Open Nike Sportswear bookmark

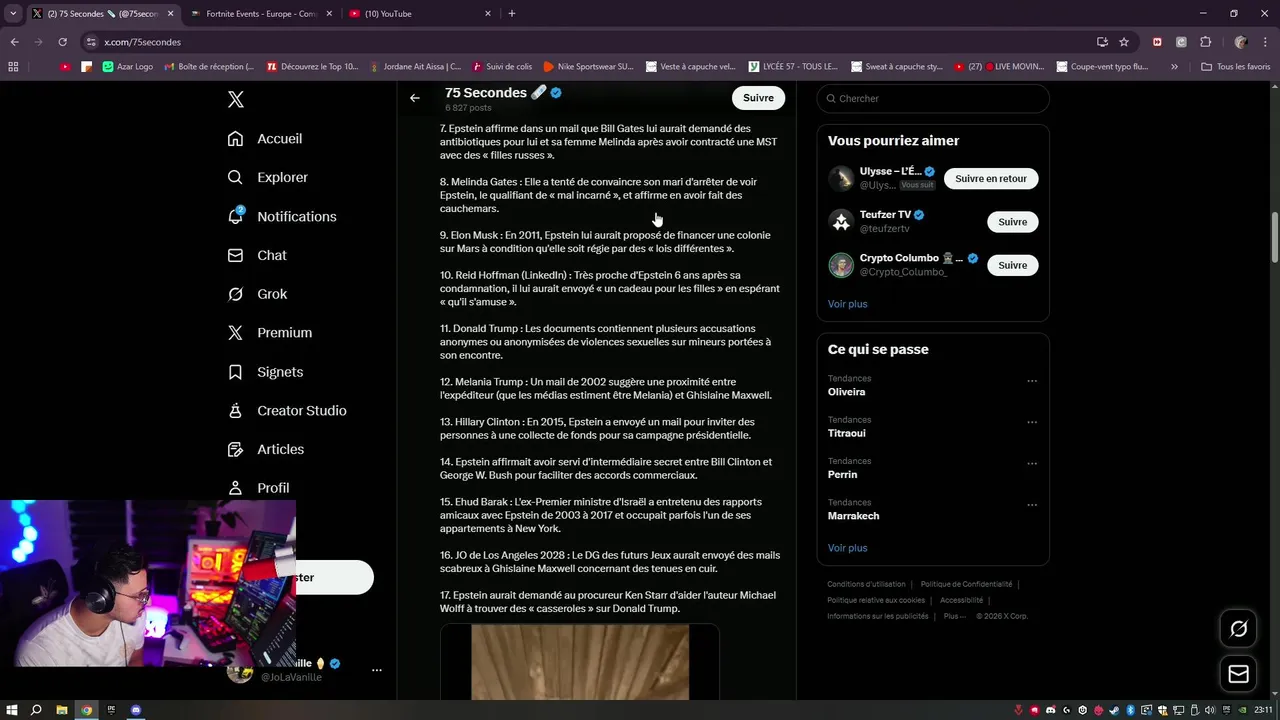pos(588,67)
